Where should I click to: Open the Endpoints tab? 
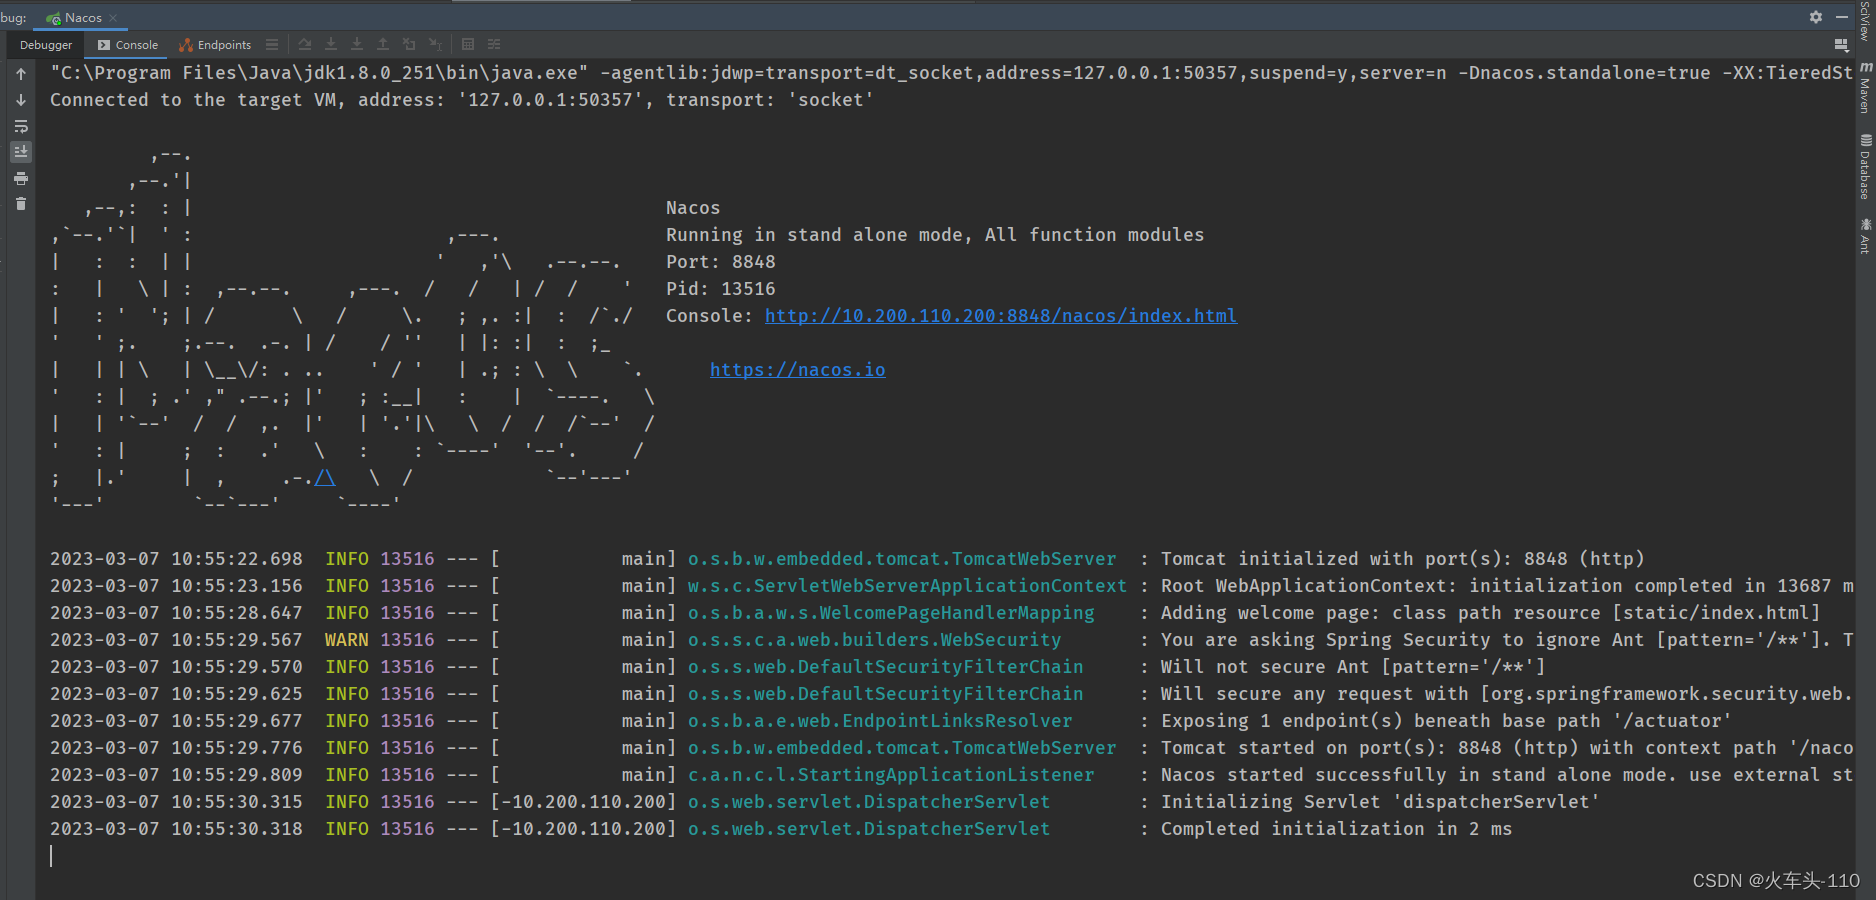[x=215, y=45]
